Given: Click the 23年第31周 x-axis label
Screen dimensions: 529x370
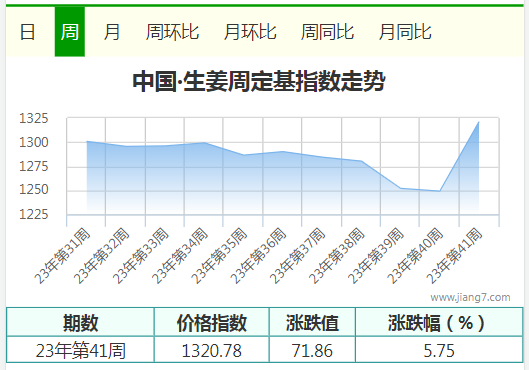Looking at the screenshot, I should (62, 256).
